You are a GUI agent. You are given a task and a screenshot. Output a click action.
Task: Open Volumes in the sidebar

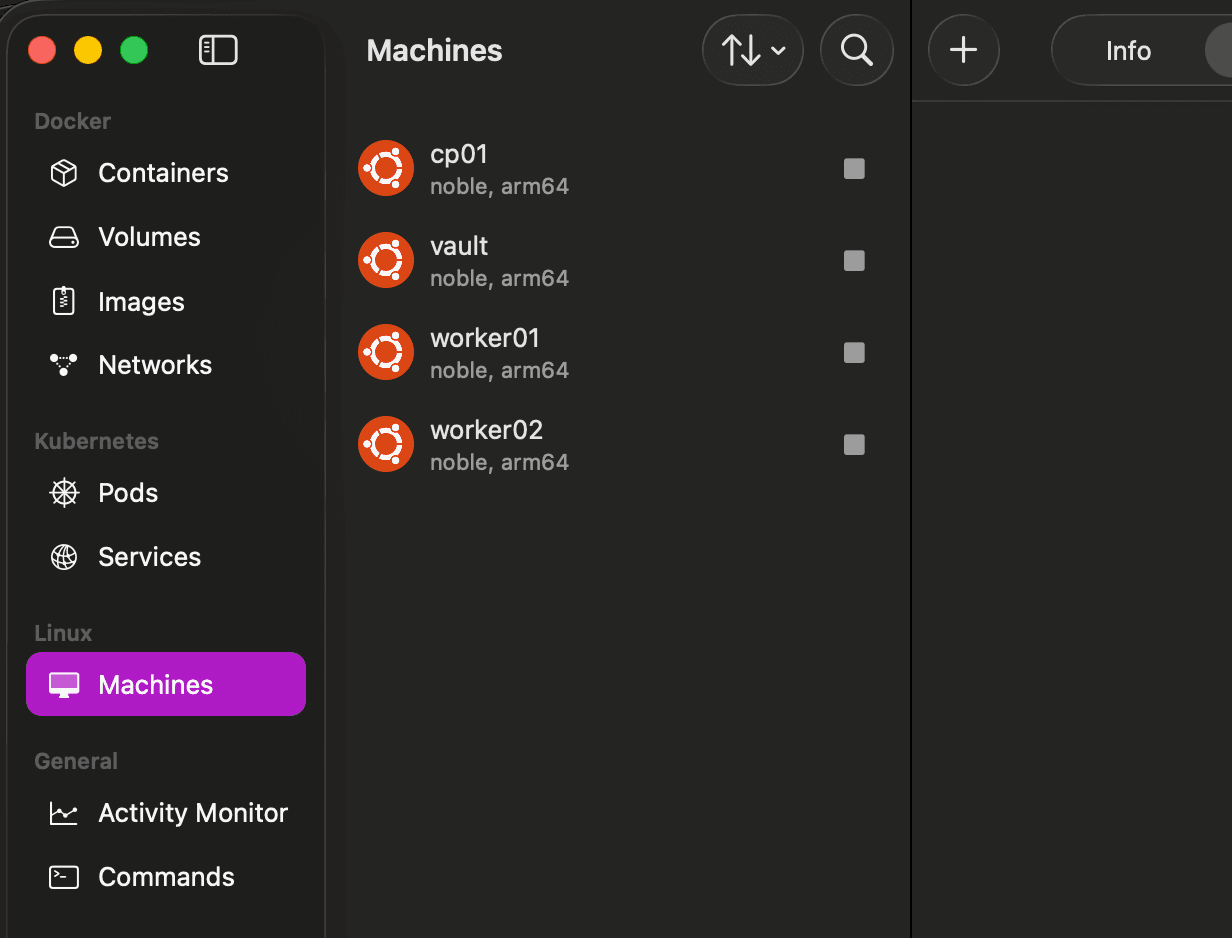click(166, 237)
